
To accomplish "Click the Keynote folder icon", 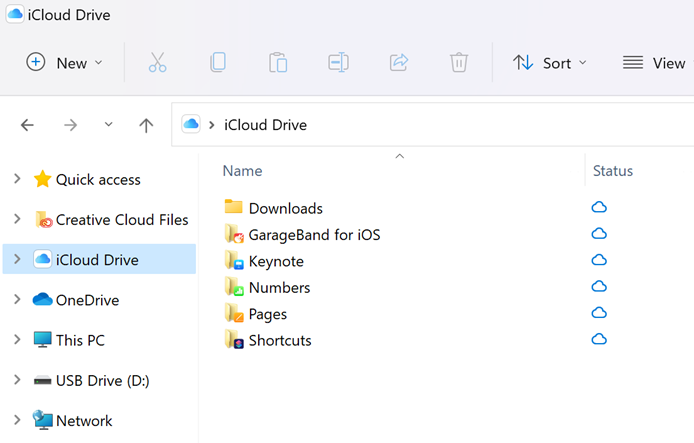I will 234,260.
